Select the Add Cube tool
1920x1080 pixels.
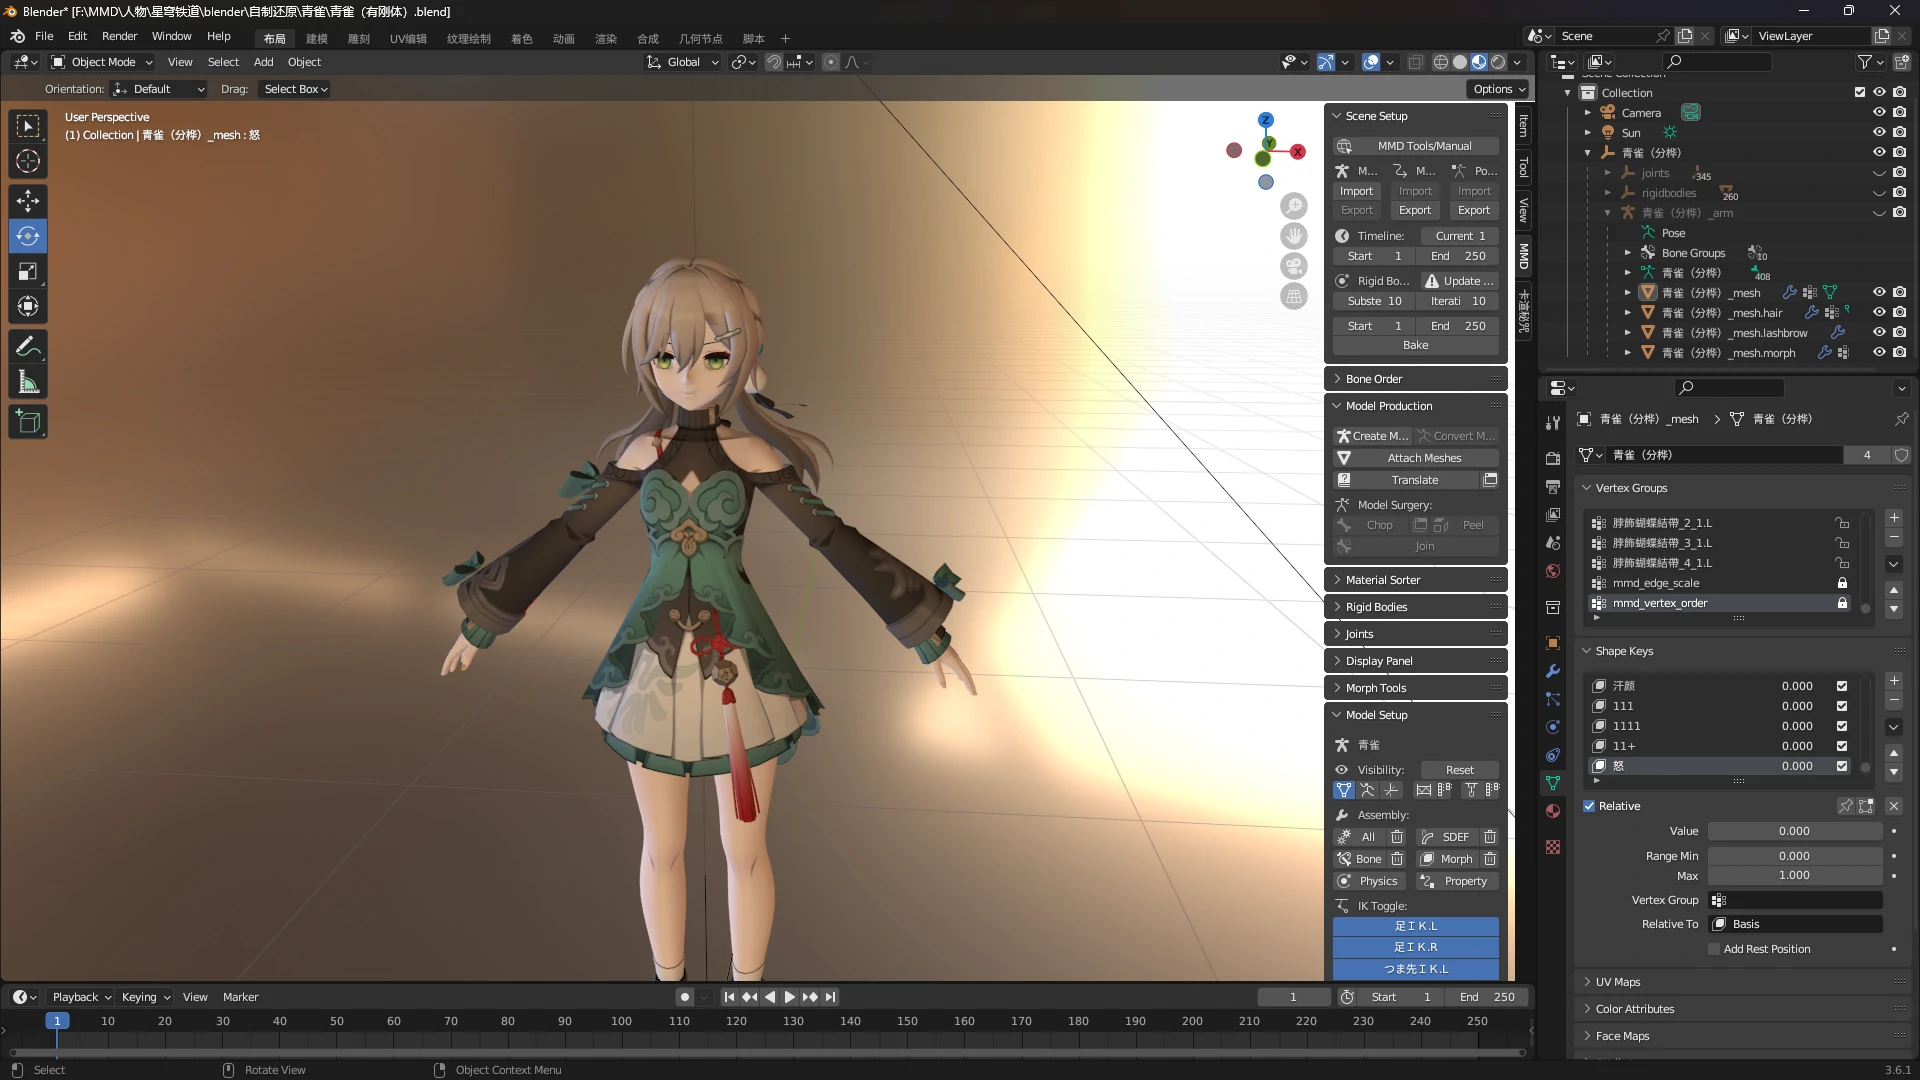pyautogui.click(x=28, y=422)
